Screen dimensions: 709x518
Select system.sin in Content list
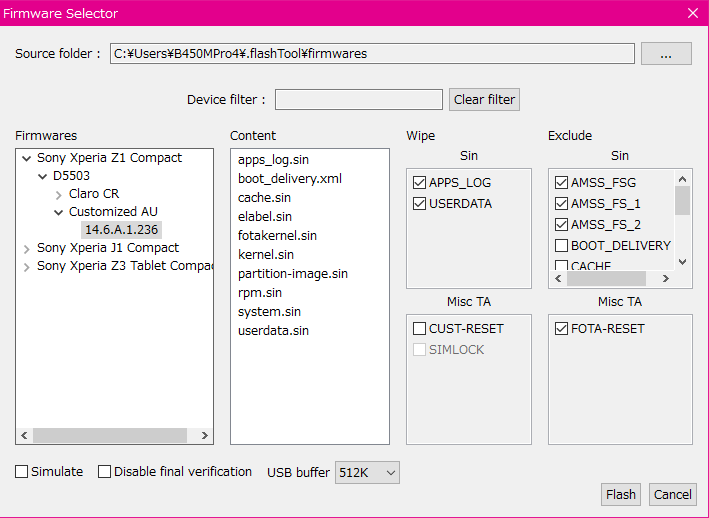(269, 311)
